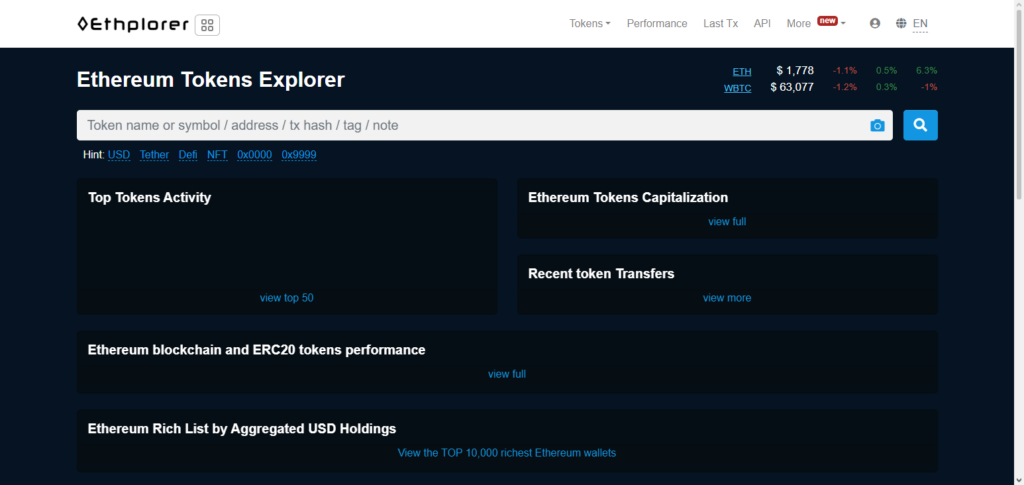View the TOP 10,000 richest Ethereum wallets
The image size is (1024, 485).
click(x=507, y=452)
